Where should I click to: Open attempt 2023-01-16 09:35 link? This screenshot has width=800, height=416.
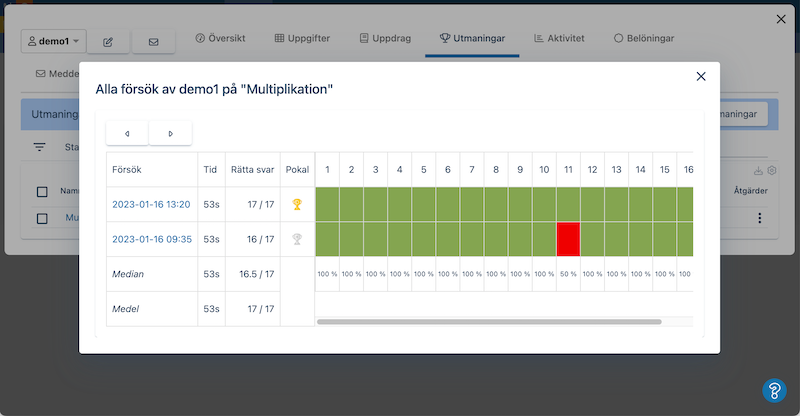(150, 239)
